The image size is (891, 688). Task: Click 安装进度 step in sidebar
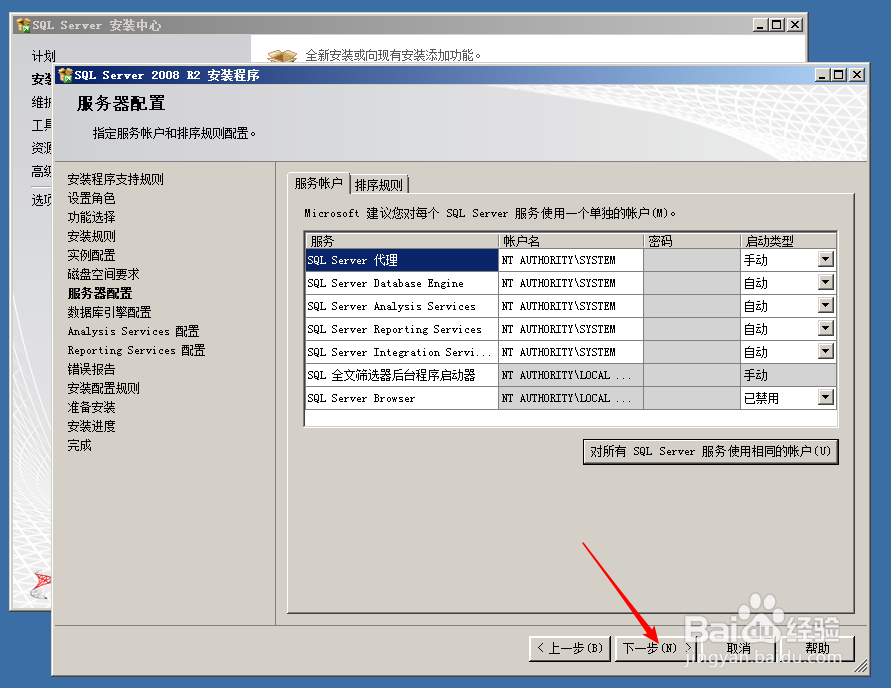click(91, 426)
